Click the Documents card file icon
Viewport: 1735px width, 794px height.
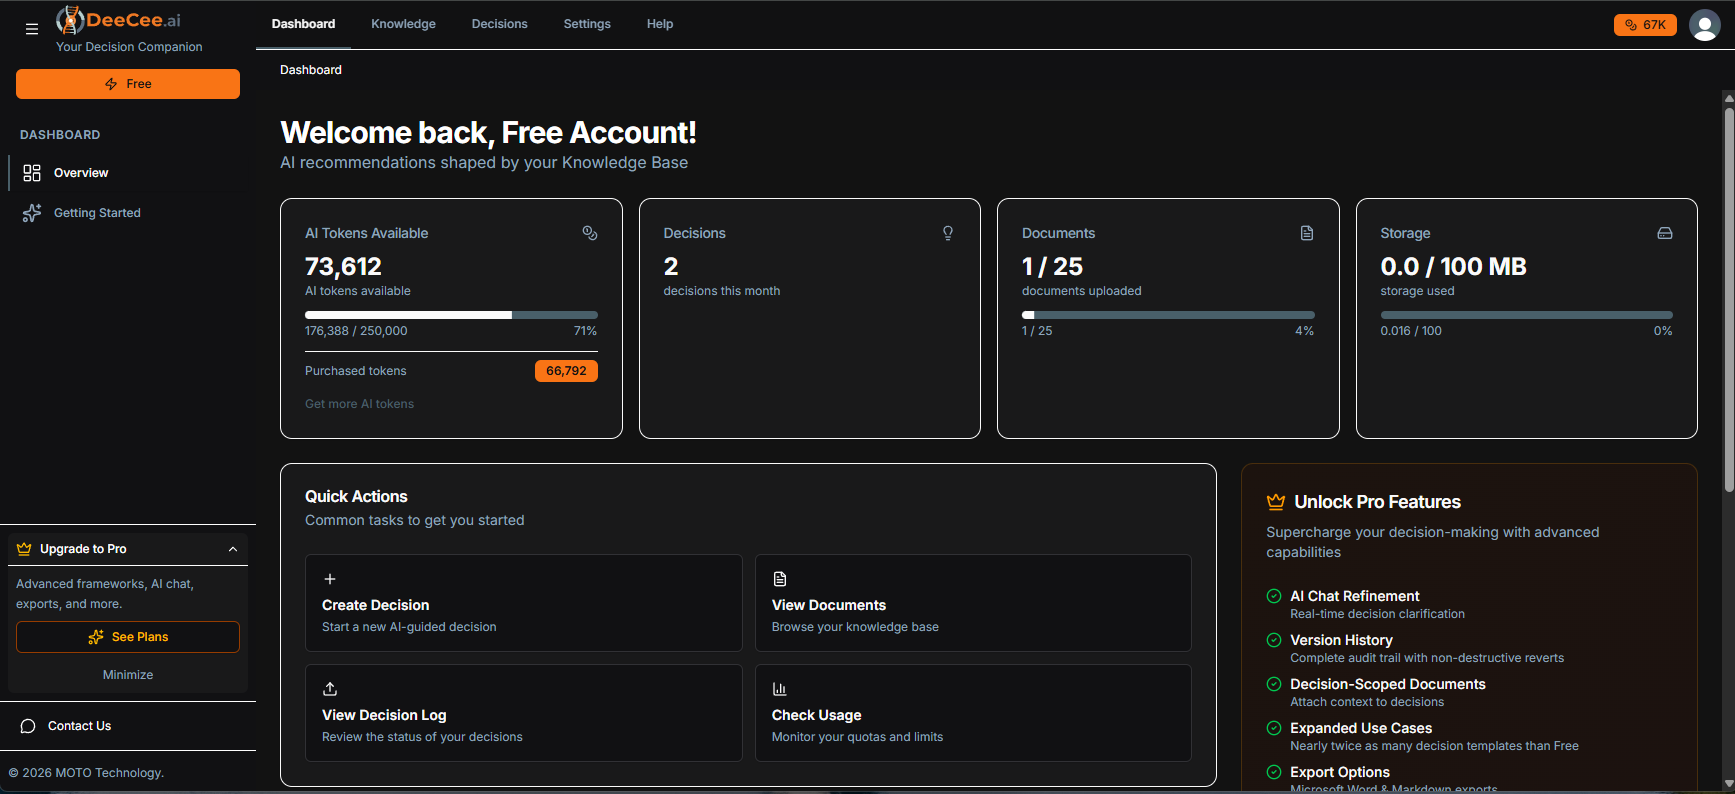pos(1307,233)
